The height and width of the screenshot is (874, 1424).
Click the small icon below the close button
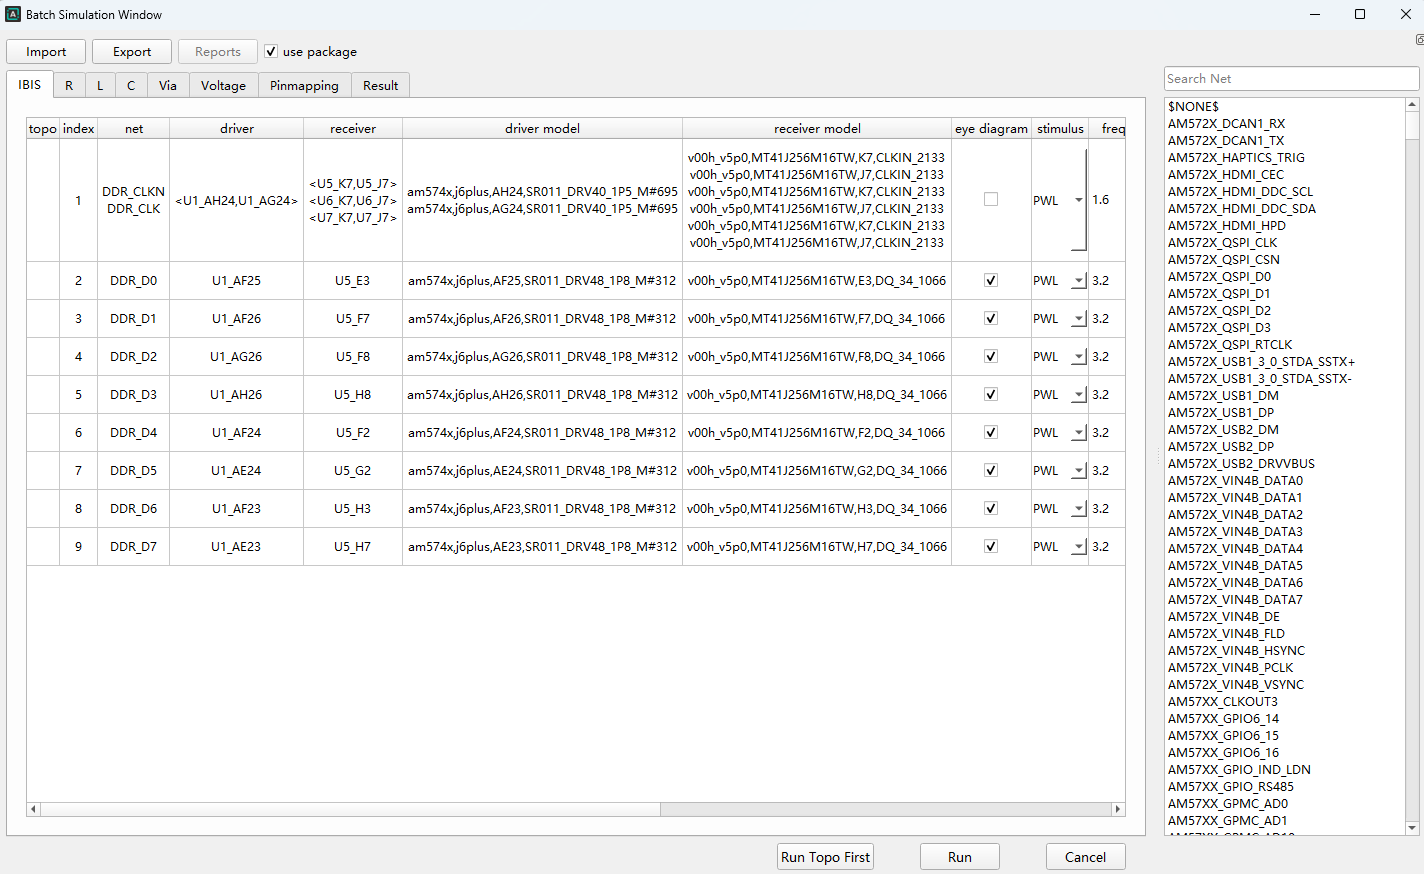click(x=1419, y=40)
